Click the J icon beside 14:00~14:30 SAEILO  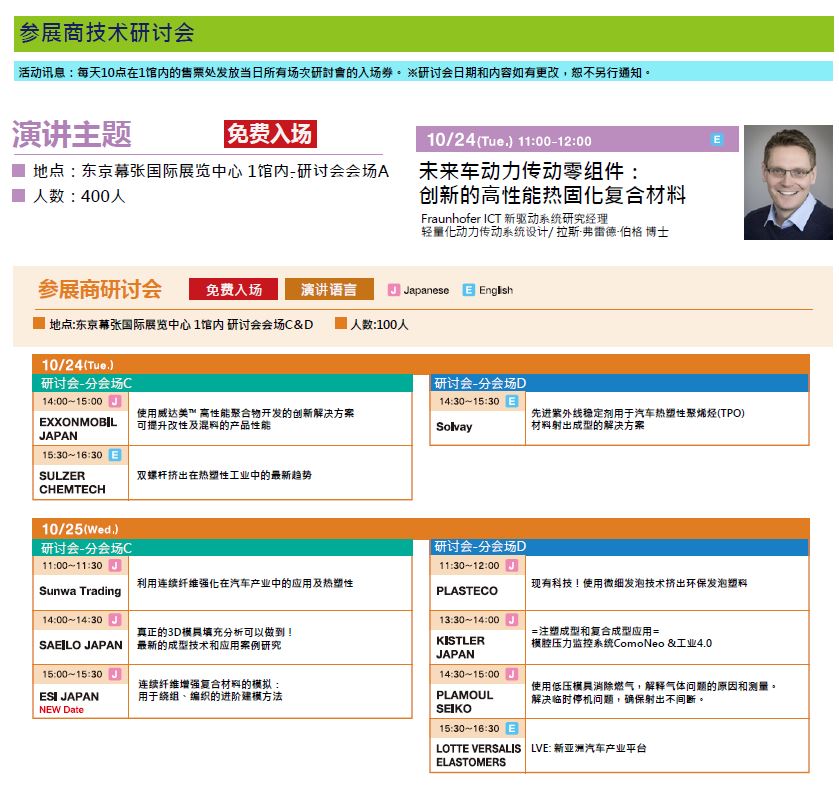[x=115, y=620]
